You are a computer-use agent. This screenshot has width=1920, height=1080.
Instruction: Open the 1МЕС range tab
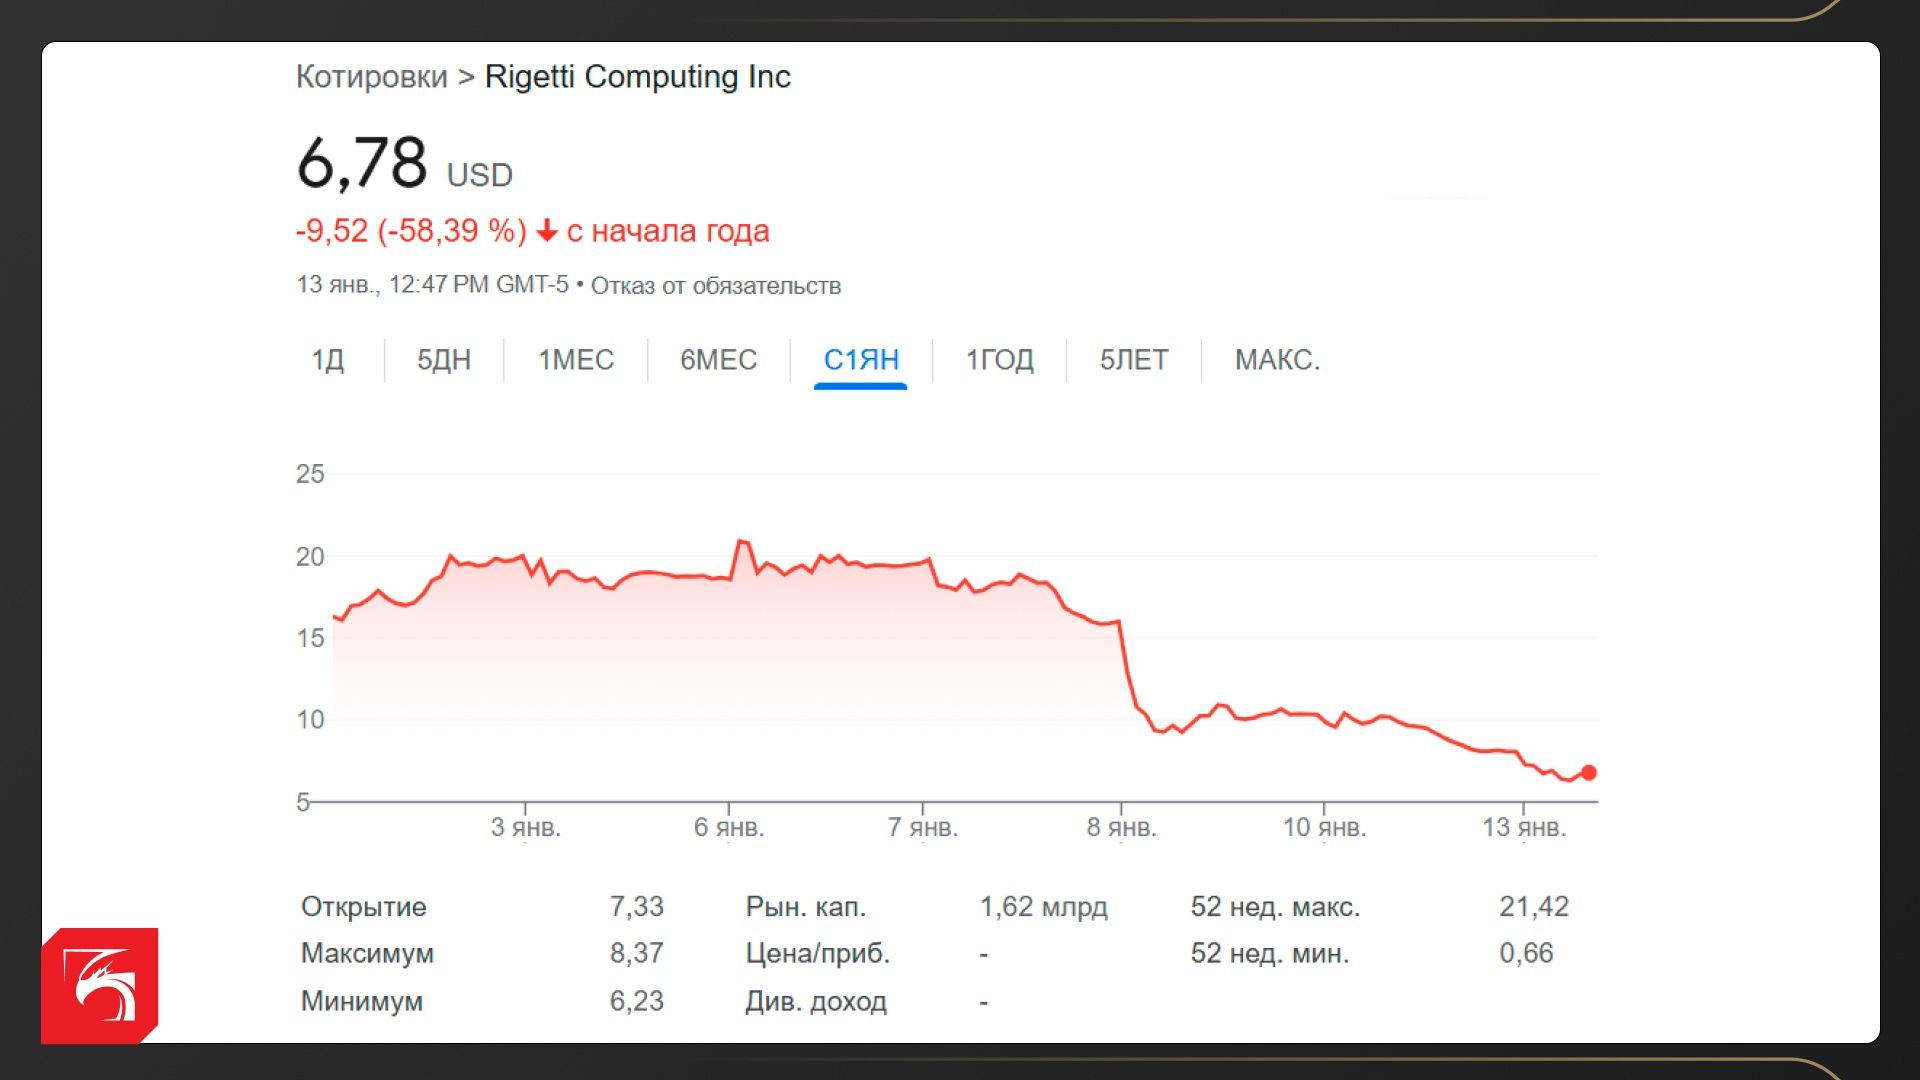576,360
